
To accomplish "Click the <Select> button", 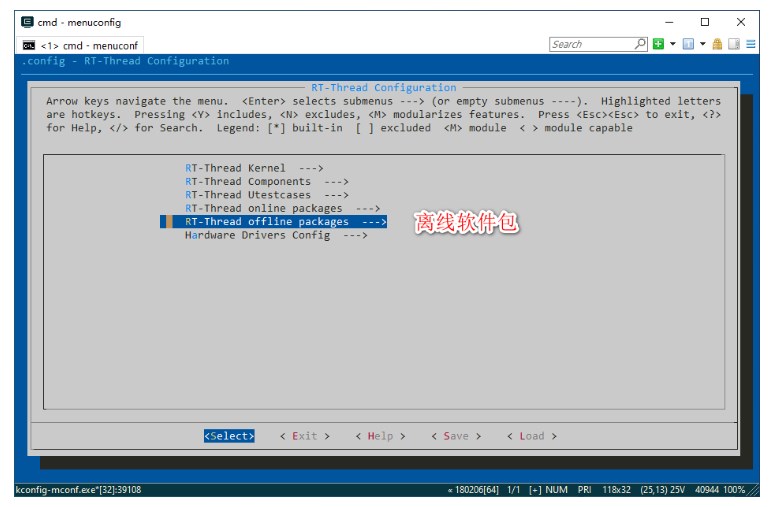I will (229, 436).
